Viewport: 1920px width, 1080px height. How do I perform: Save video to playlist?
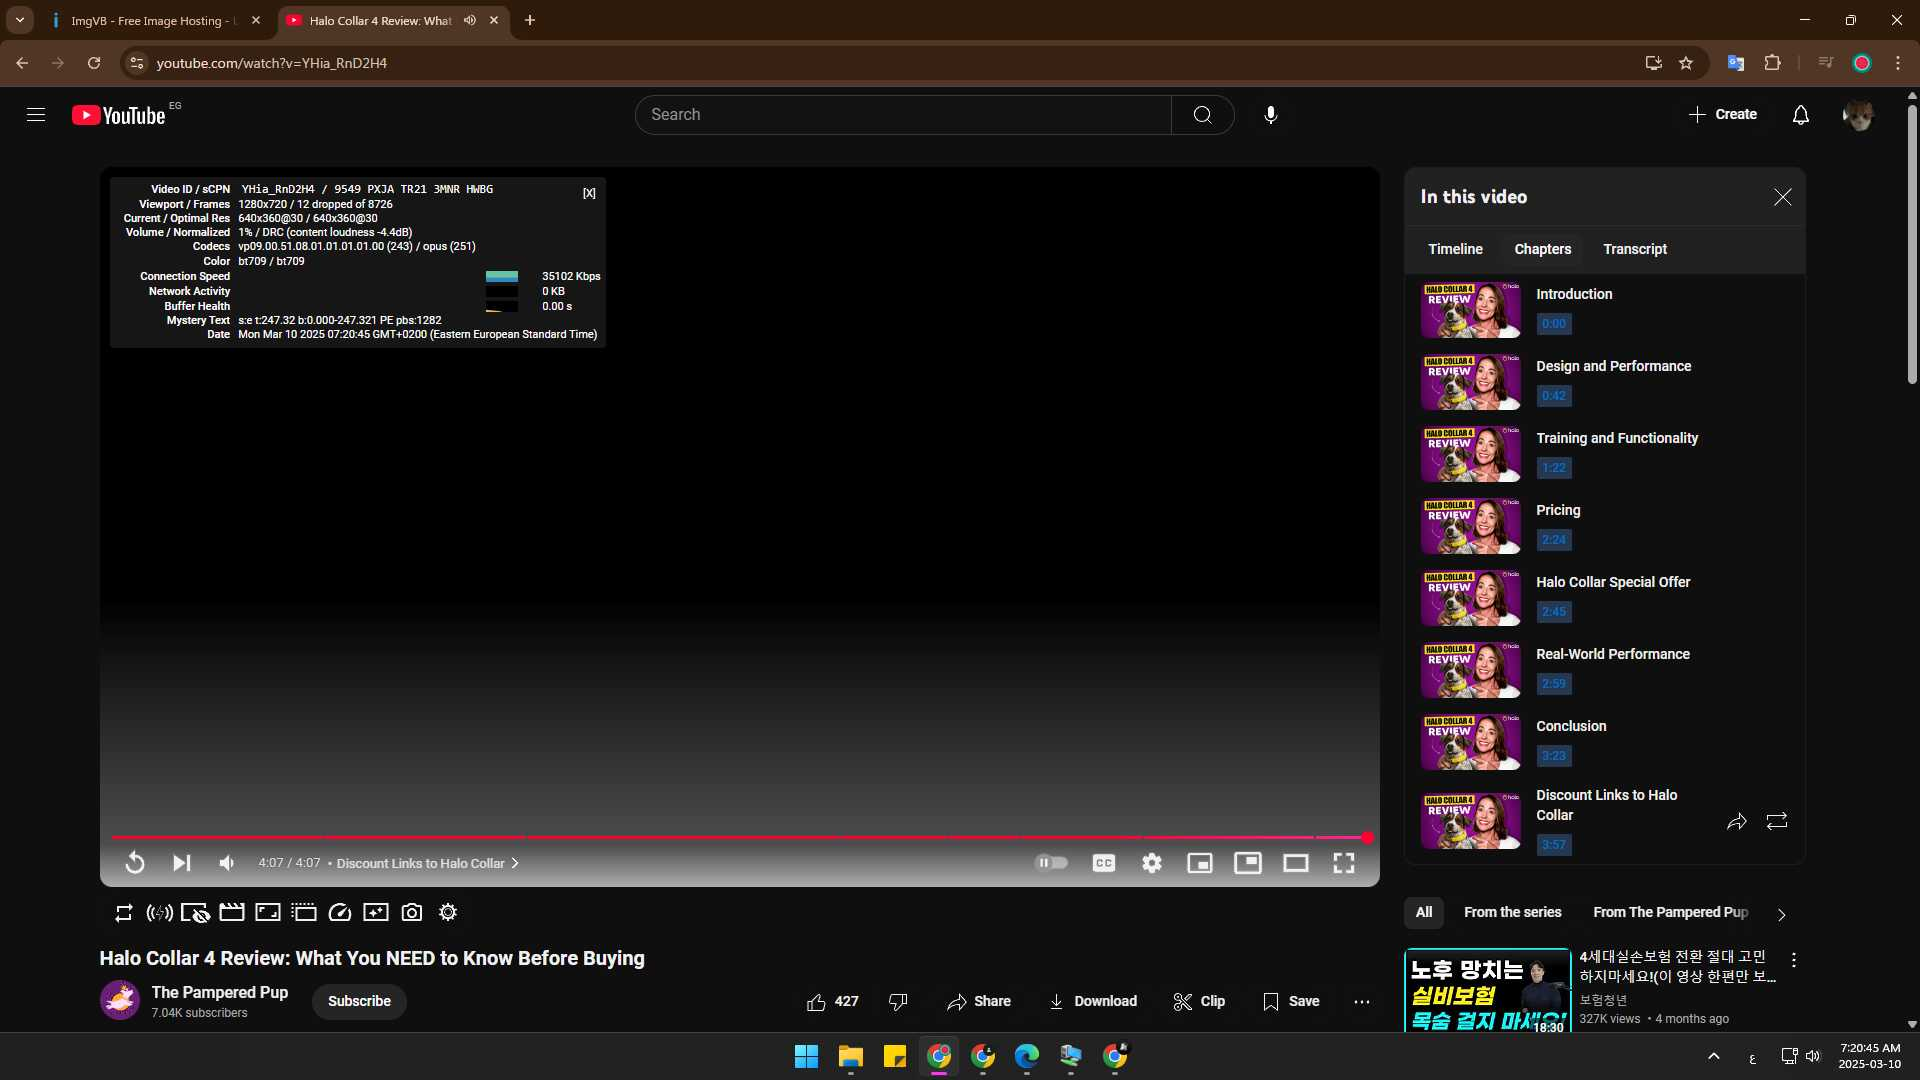[1291, 1001]
